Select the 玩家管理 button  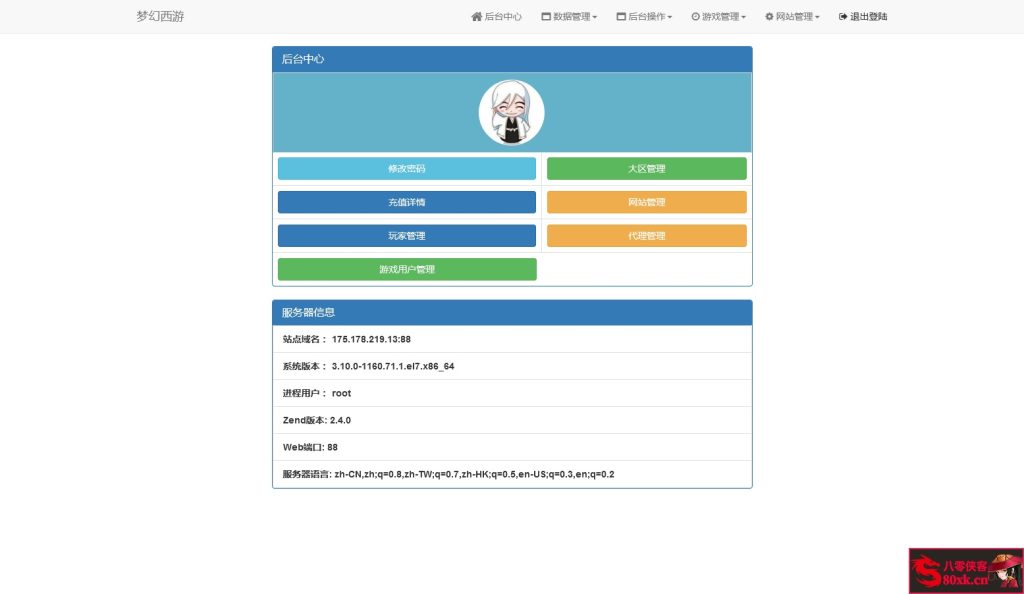click(x=406, y=235)
